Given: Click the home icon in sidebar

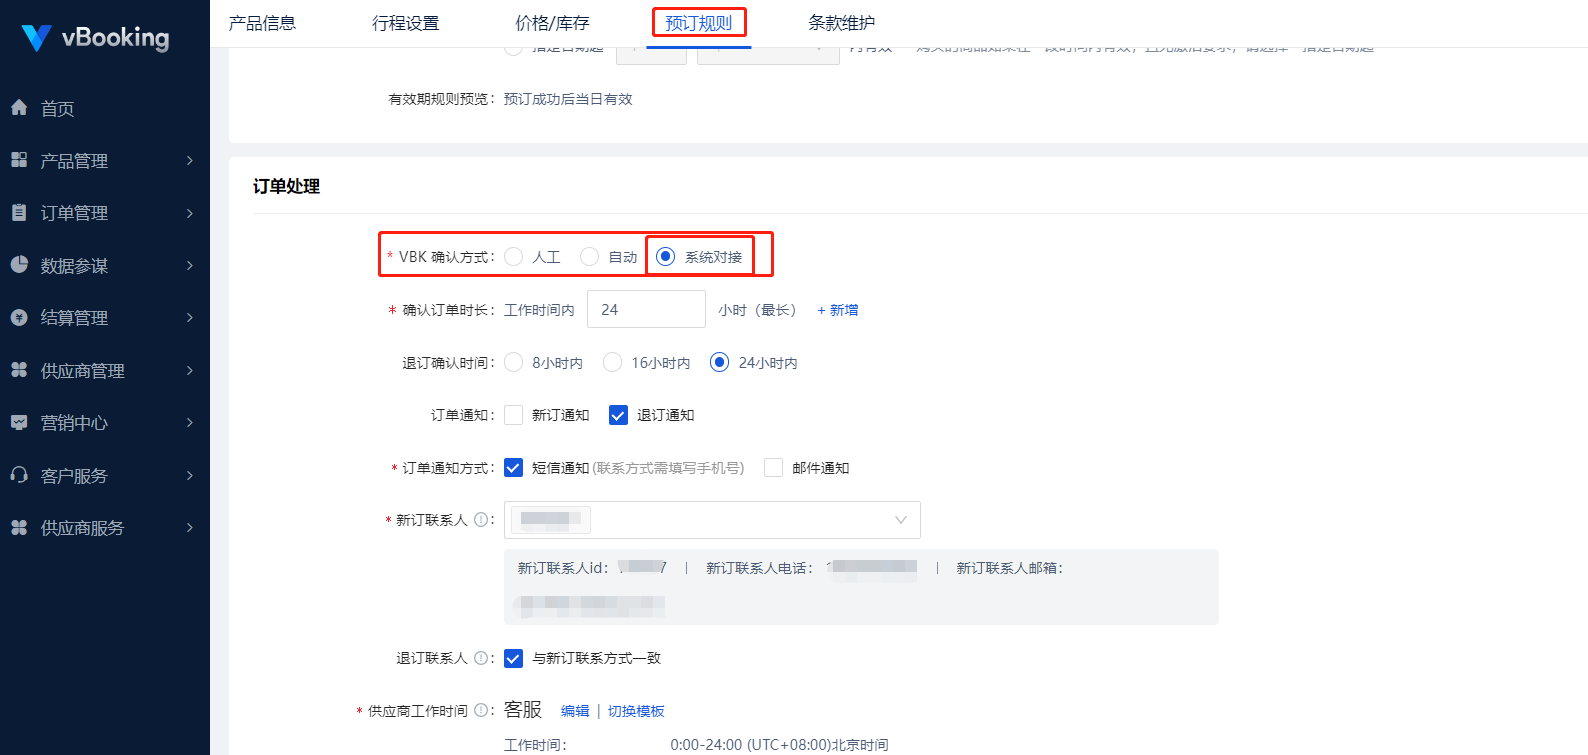Looking at the screenshot, I should tap(19, 108).
